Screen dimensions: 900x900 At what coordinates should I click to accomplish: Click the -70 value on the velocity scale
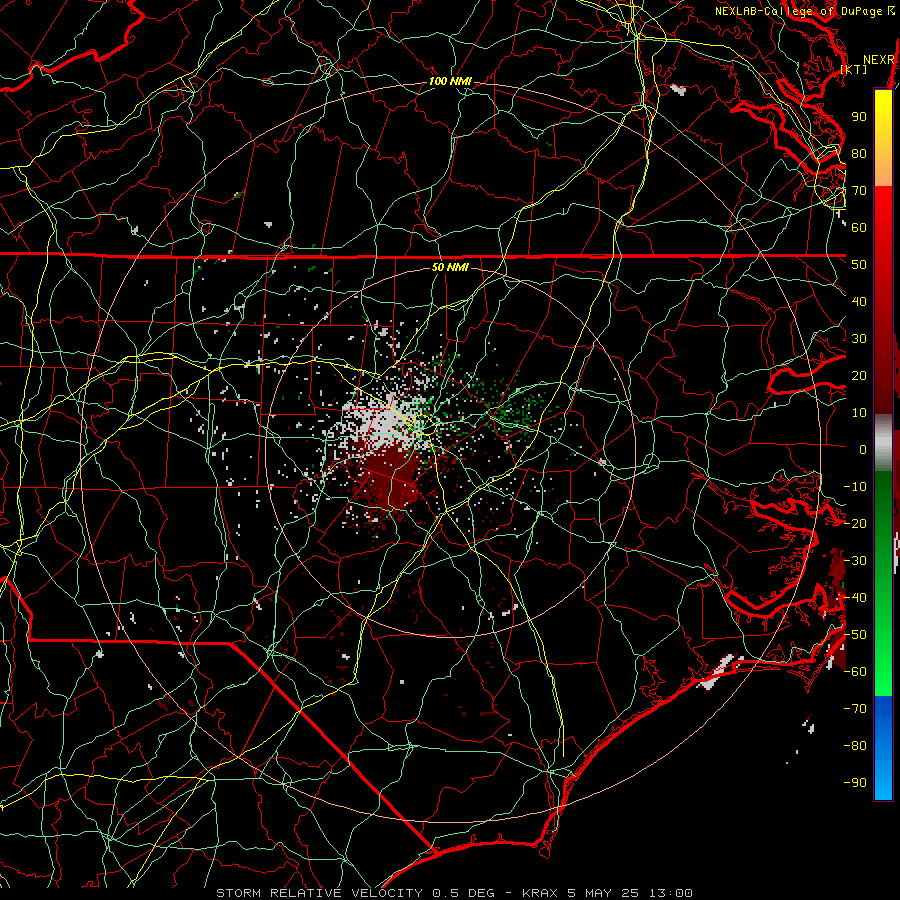click(855, 709)
